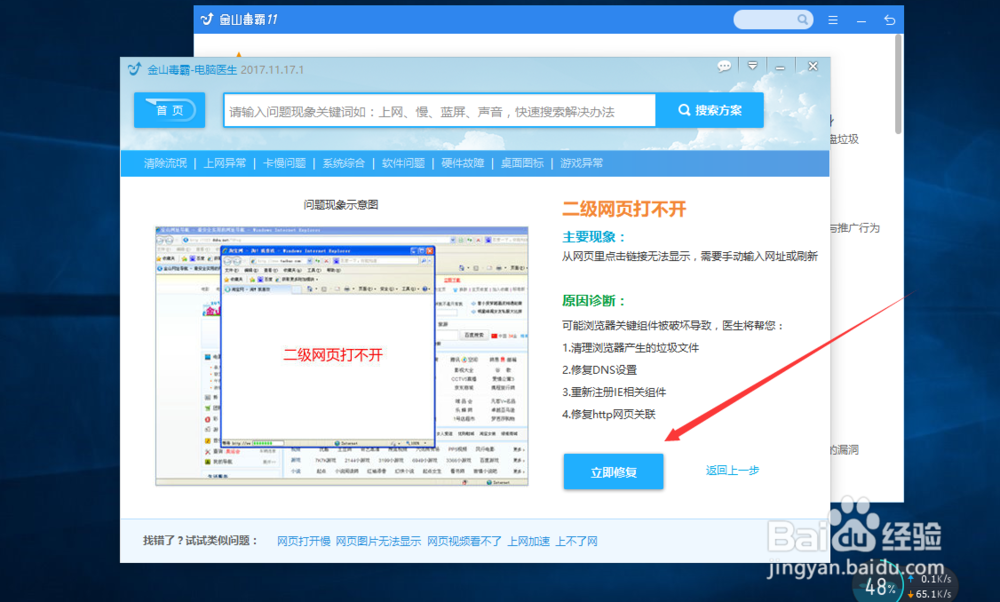Click the 金山毒霸11 logo icon
The height and width of the screenshot is (602, 1000).
[207, 19]
